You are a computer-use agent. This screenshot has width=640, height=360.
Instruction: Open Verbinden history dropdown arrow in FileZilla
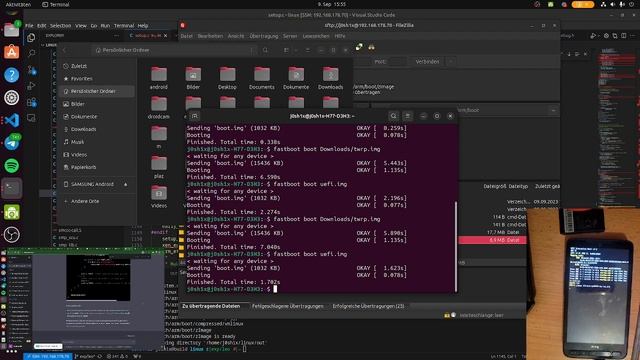pyautogui.click(x=451, y=62)
